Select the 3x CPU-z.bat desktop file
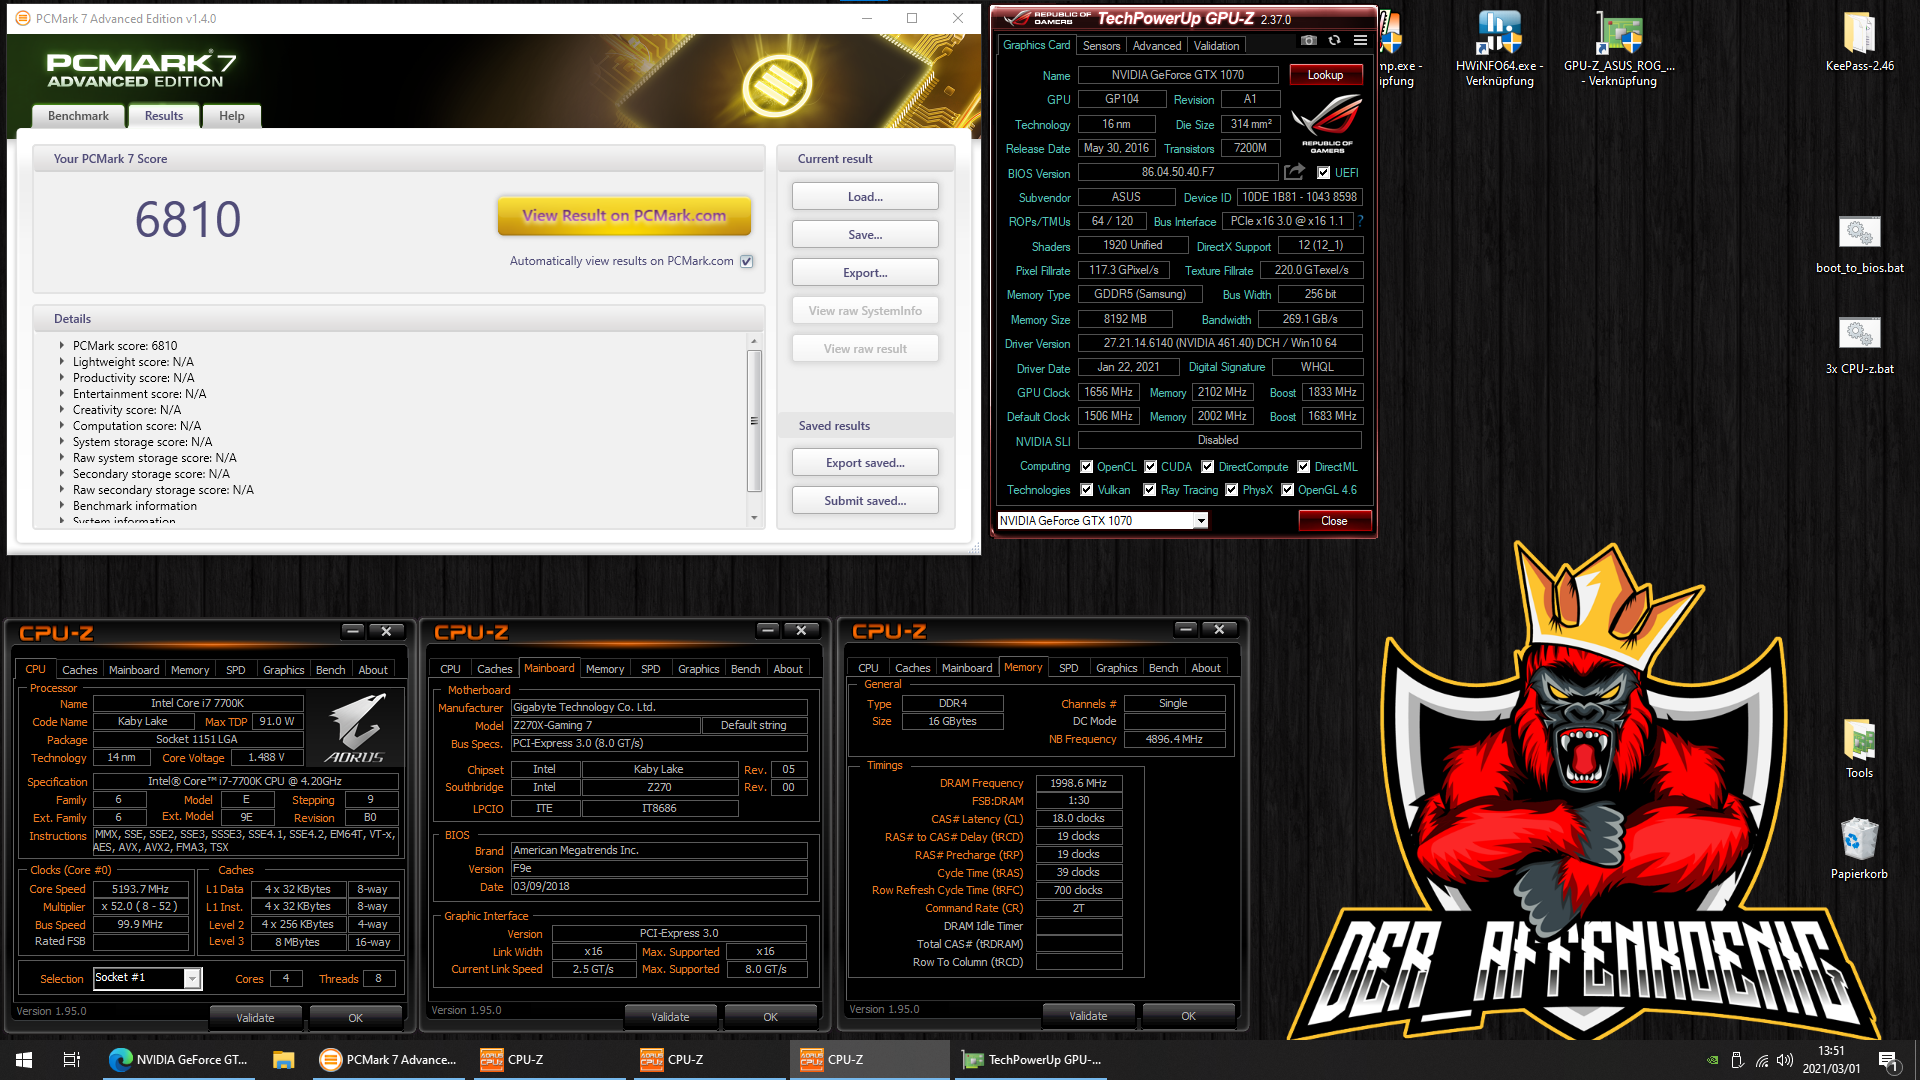The height and width of the screenshot is (1080, 1920). 1859,345
